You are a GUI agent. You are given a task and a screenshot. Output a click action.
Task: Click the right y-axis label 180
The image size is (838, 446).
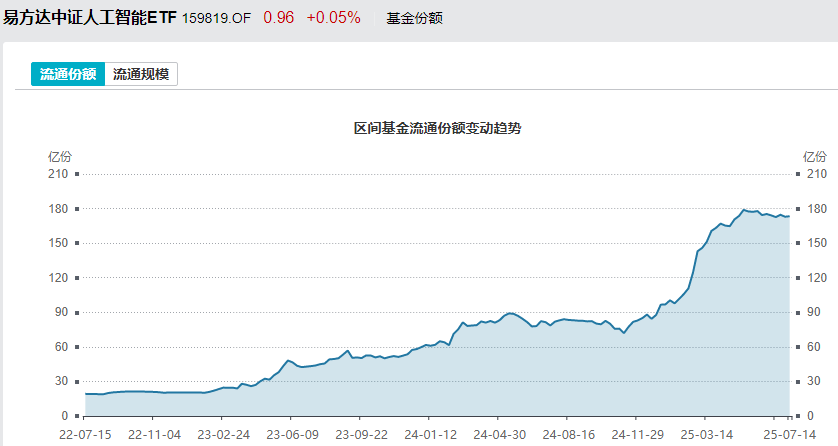point(817,209)
